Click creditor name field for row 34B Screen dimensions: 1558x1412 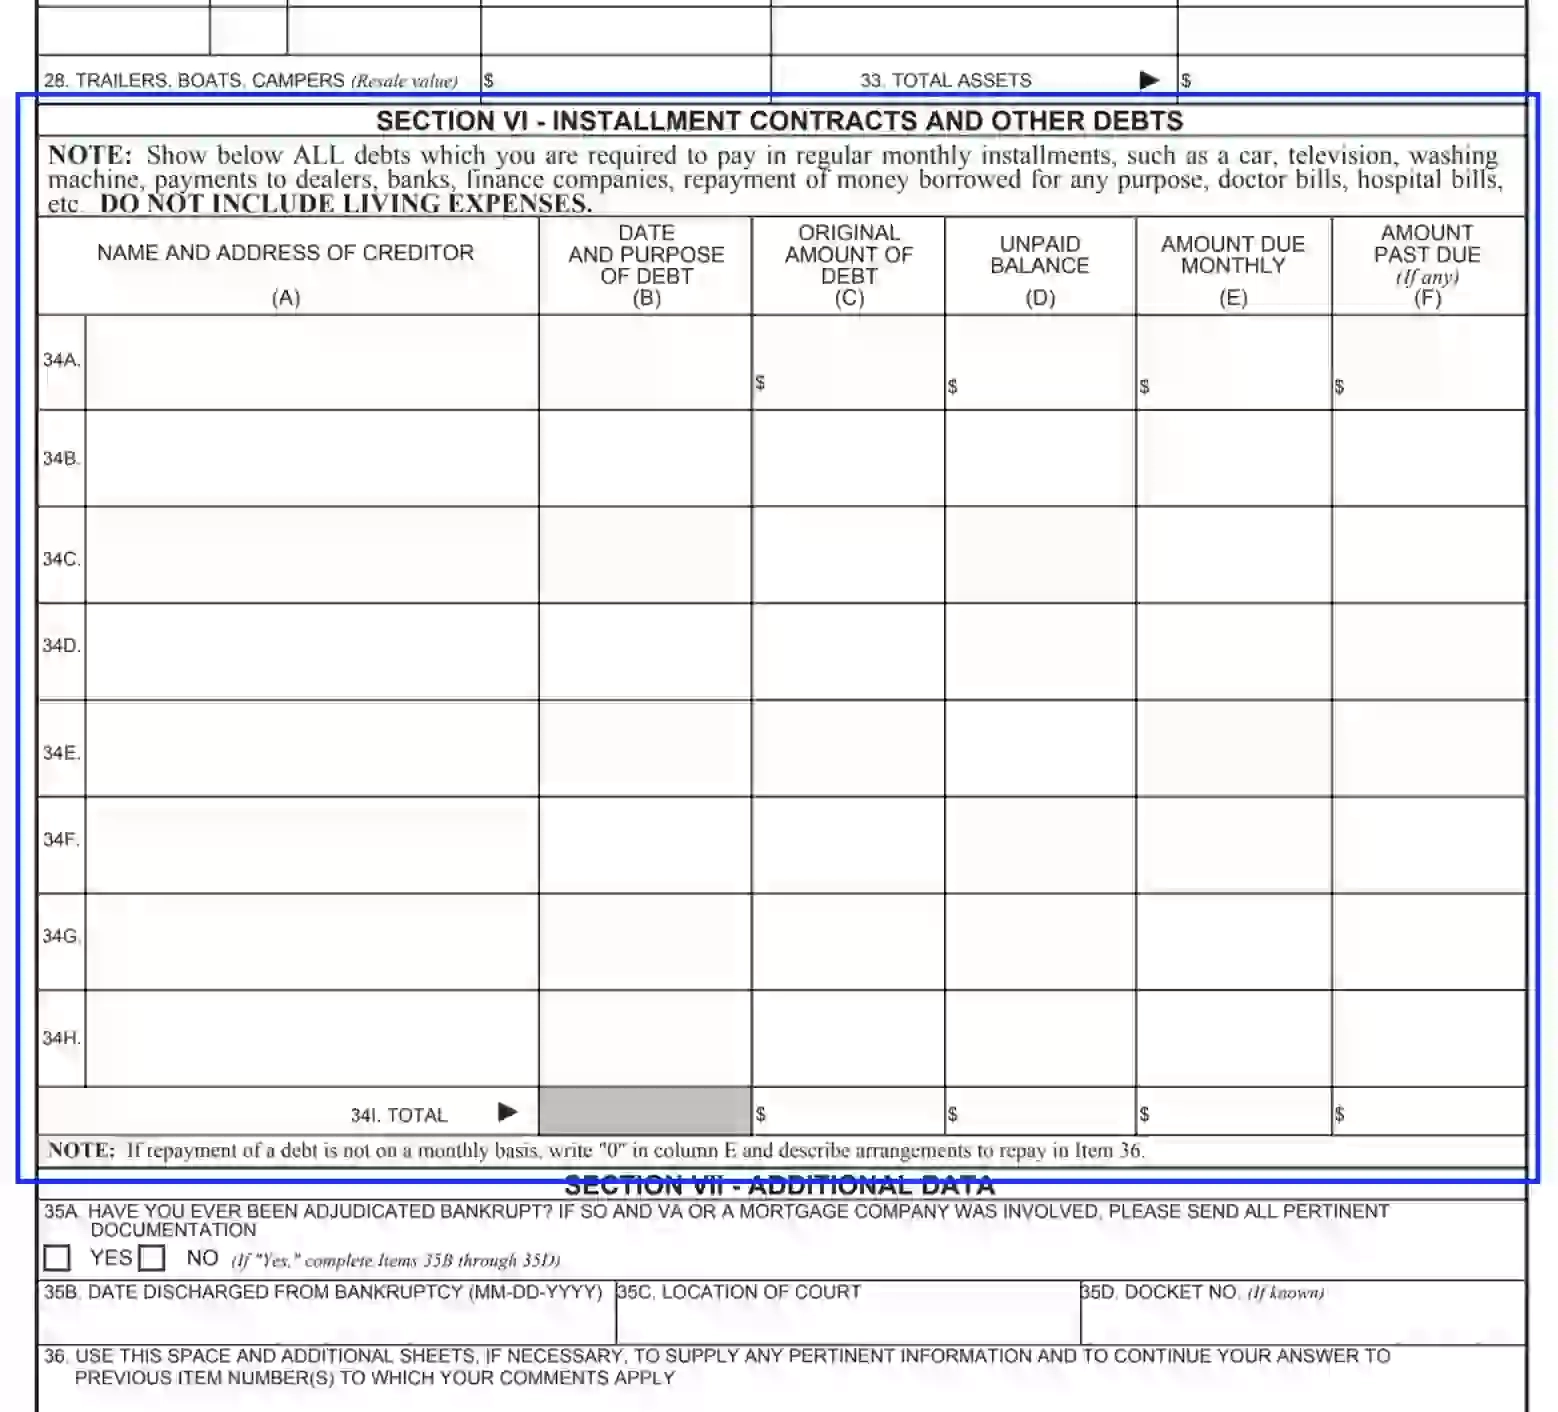pos(312,458)
